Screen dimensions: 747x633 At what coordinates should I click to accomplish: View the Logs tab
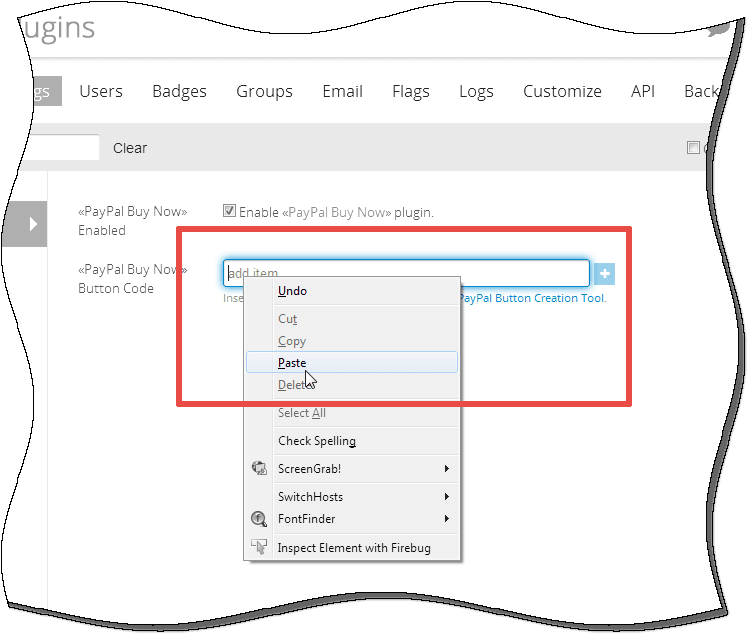(x=476, y=91)
